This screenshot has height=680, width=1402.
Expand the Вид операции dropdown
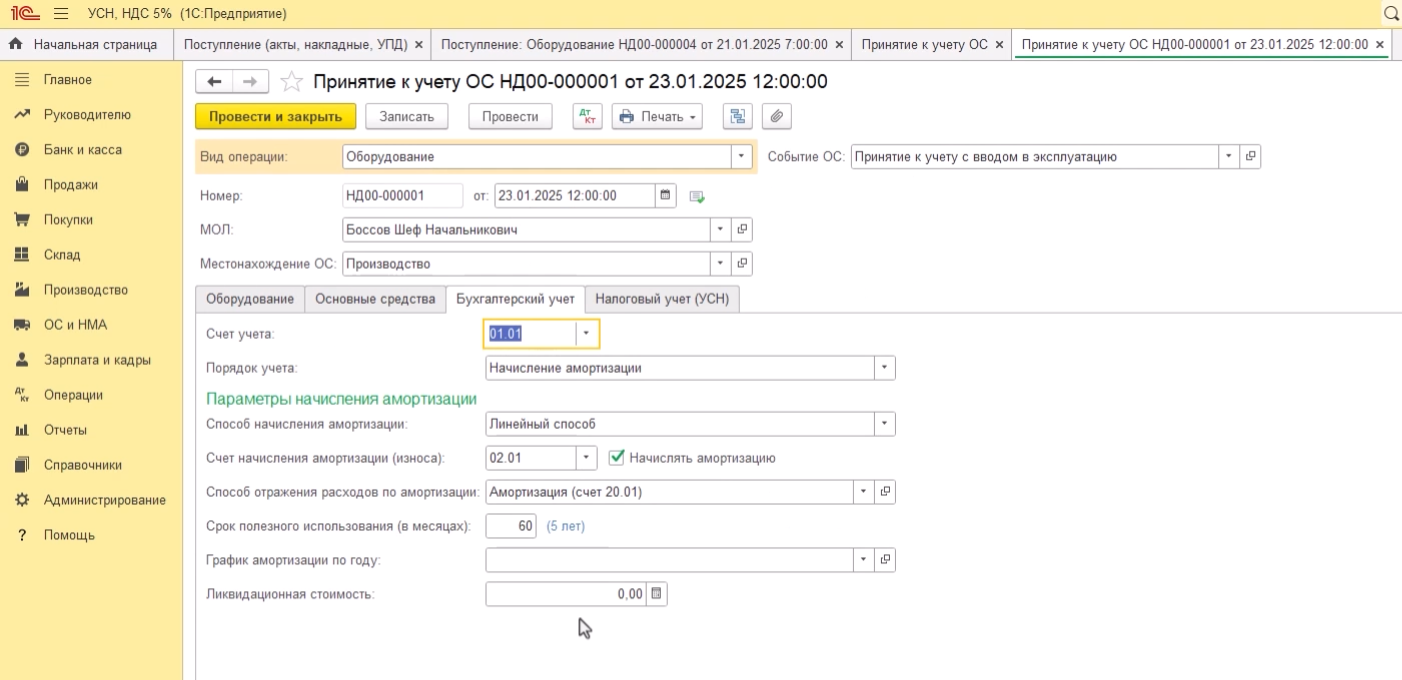(741, 157)
